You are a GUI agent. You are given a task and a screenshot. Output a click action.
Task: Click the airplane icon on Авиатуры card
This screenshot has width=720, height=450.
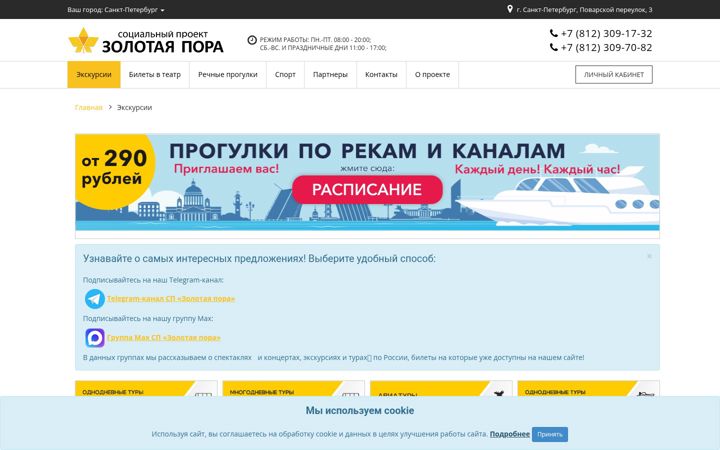click(x=499, y=393)
